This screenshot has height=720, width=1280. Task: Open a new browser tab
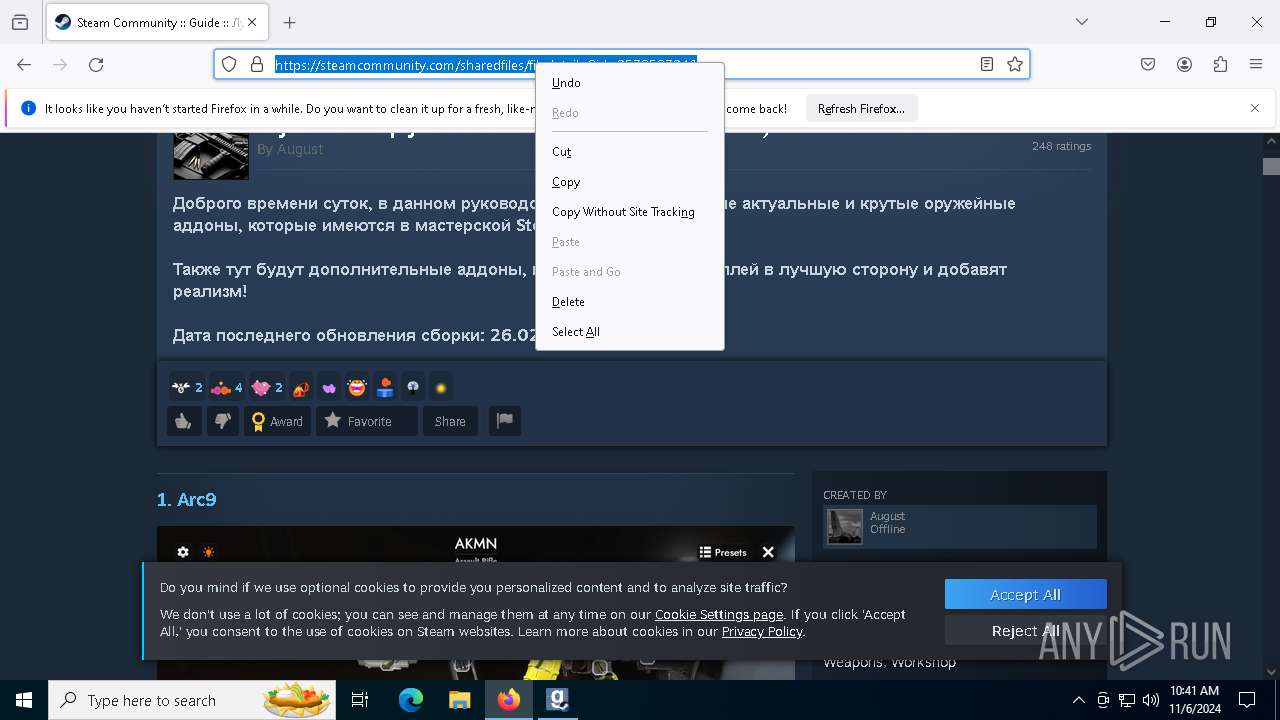(x=290, y=22)
